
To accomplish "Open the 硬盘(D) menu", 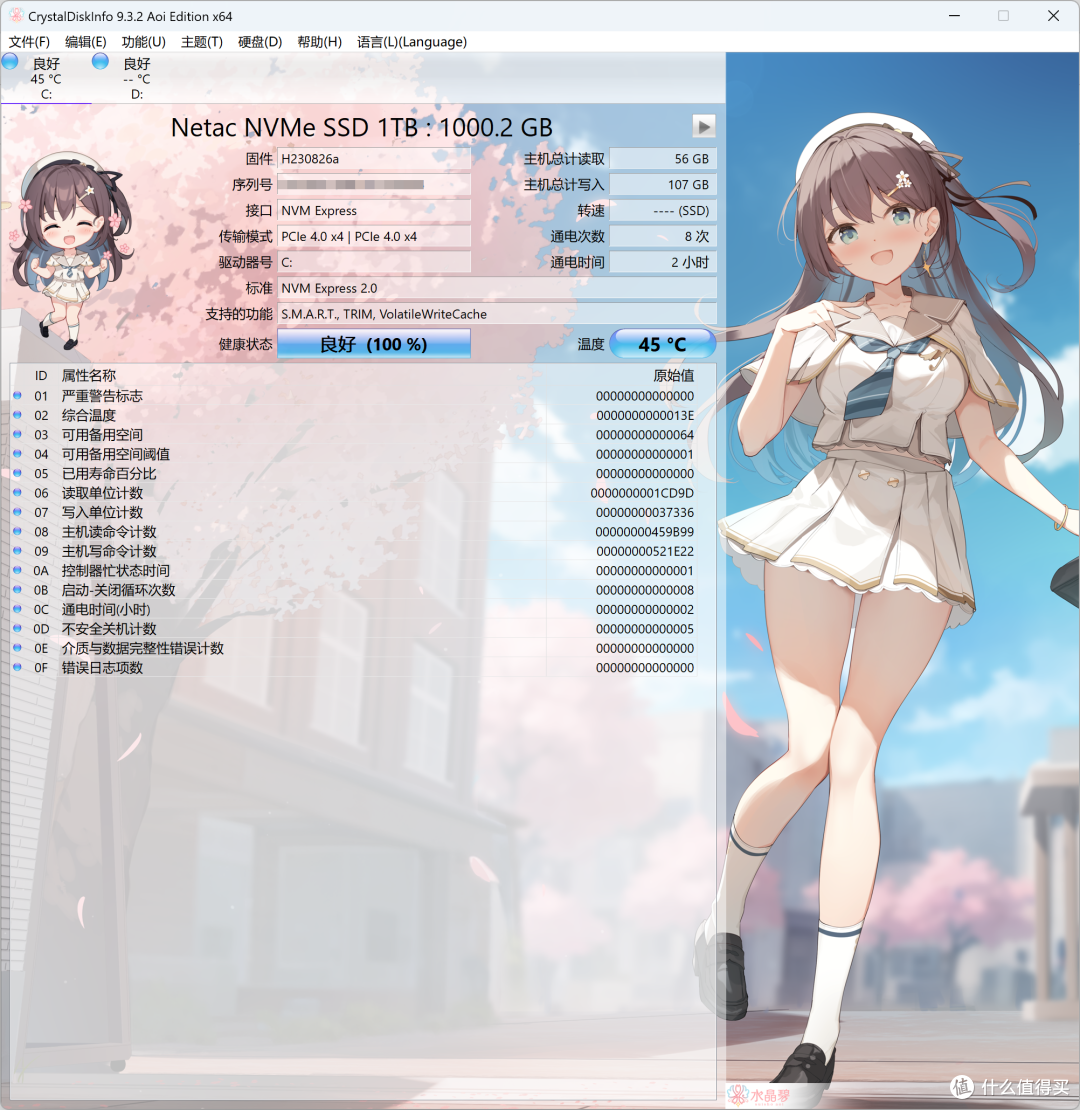I will [260, 42].
